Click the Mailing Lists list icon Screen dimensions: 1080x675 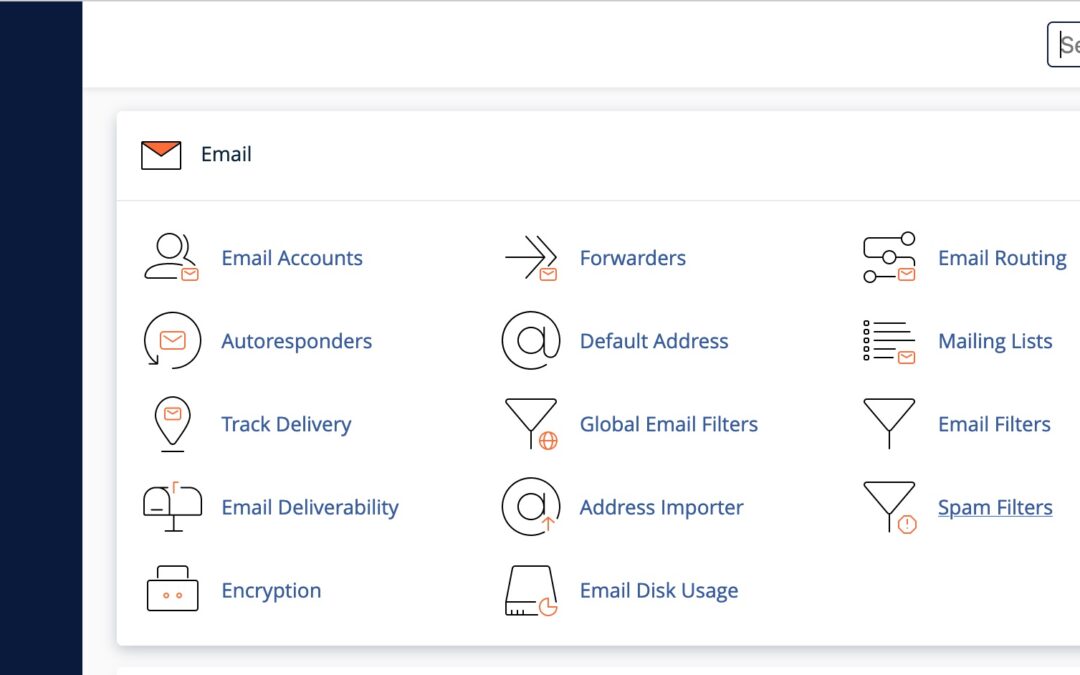point(888,340)
